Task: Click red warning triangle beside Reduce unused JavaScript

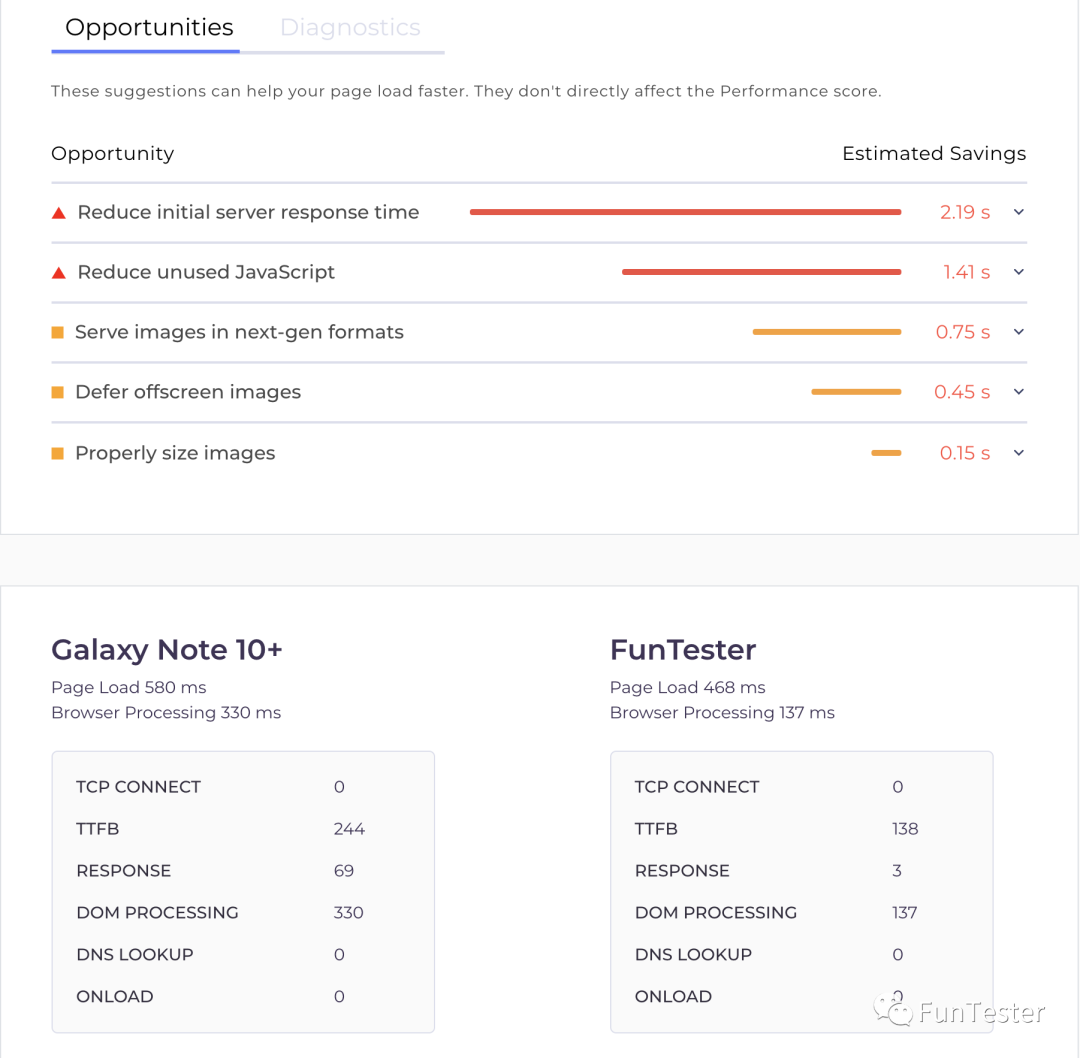Action: 58,273
